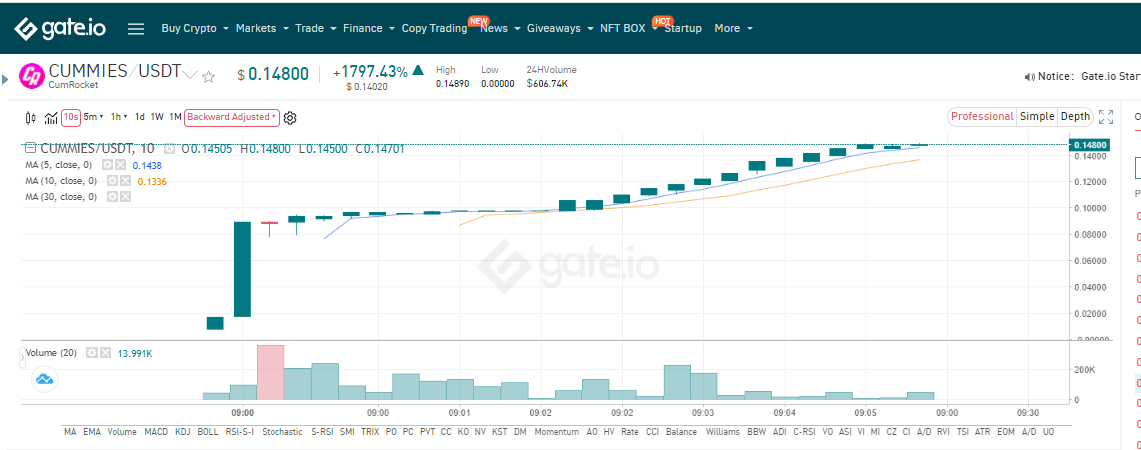Go to Startup page

pyautogui.click(x=683, y=28)
